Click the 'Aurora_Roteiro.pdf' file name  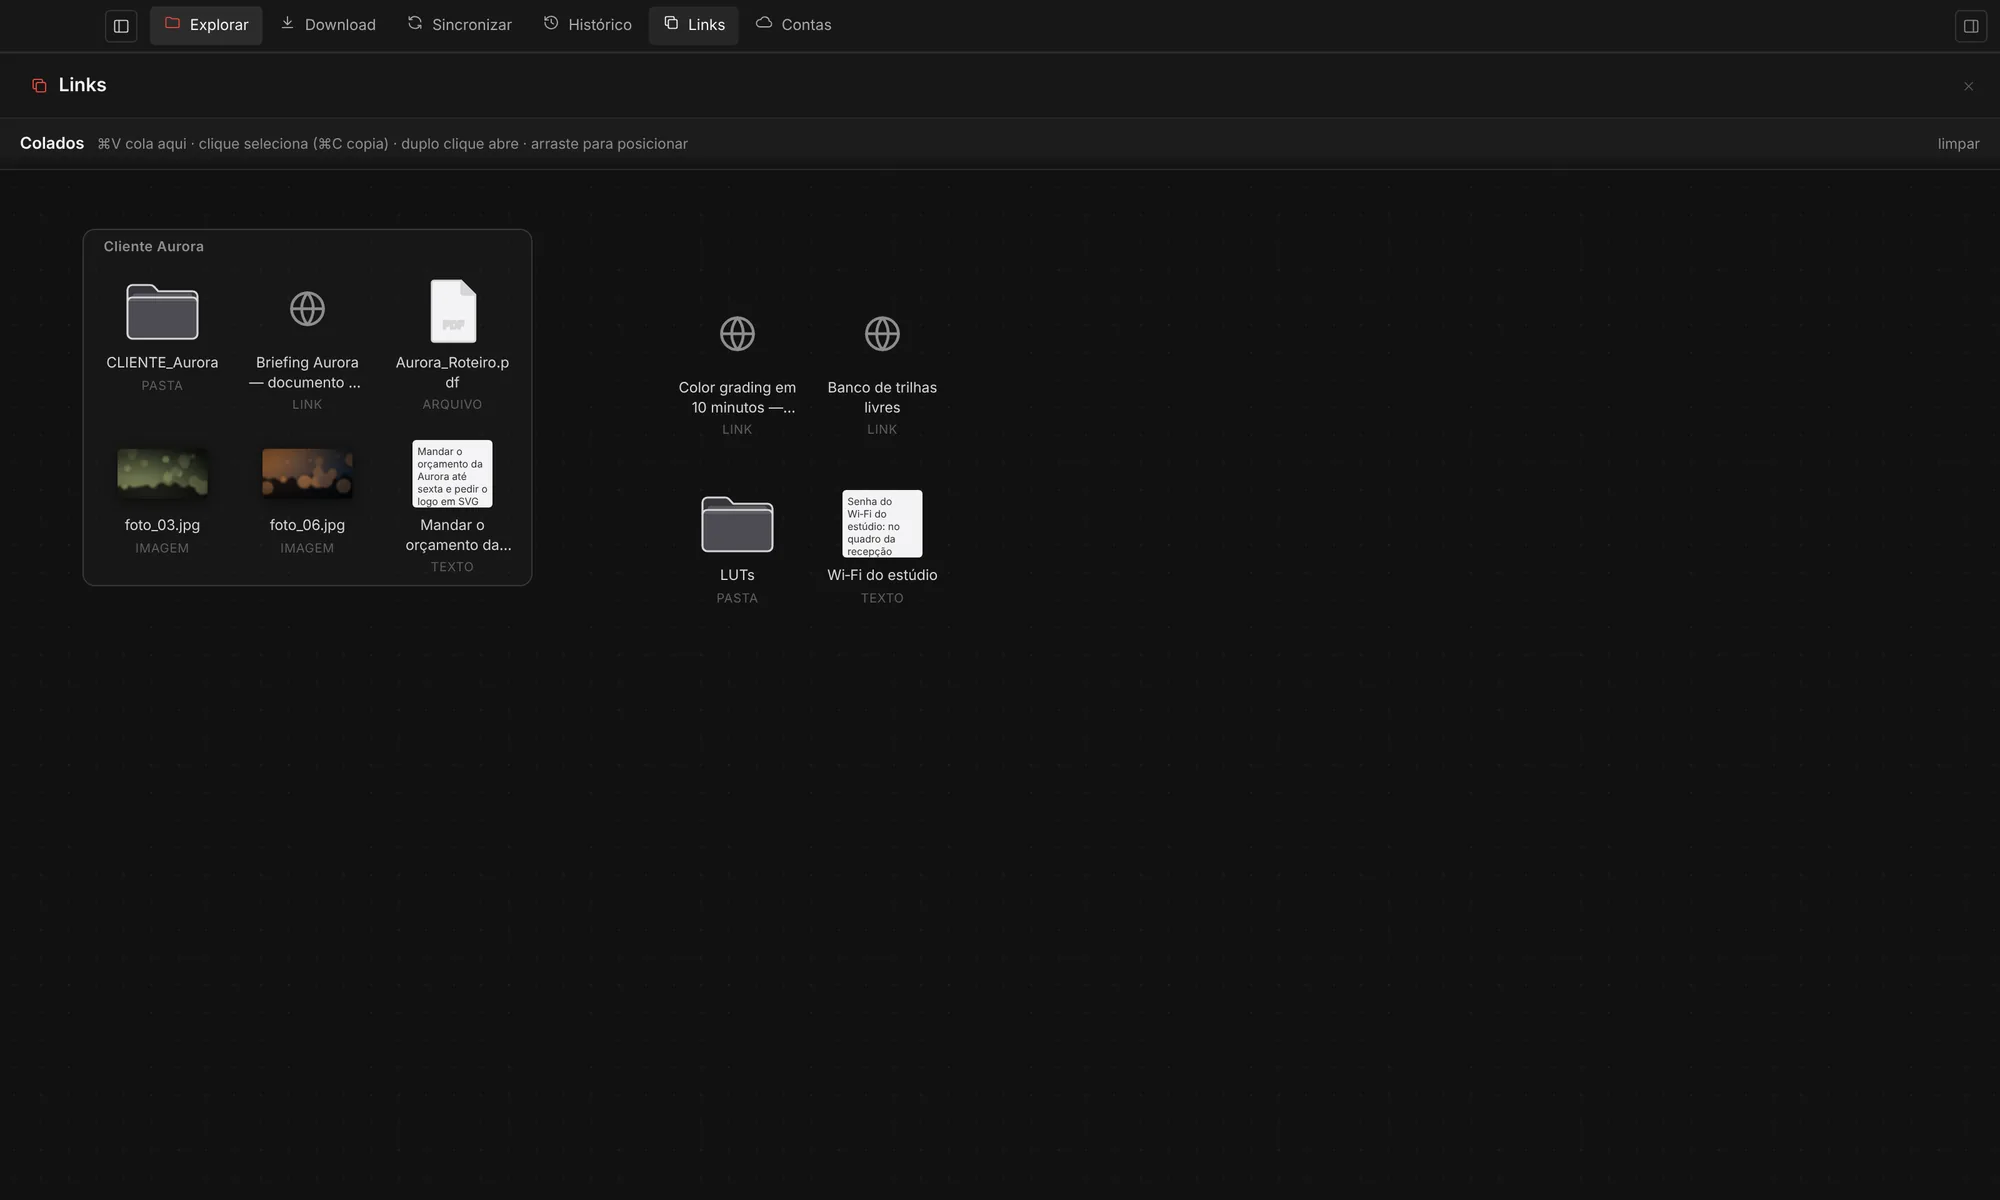[x=452, y=373]
